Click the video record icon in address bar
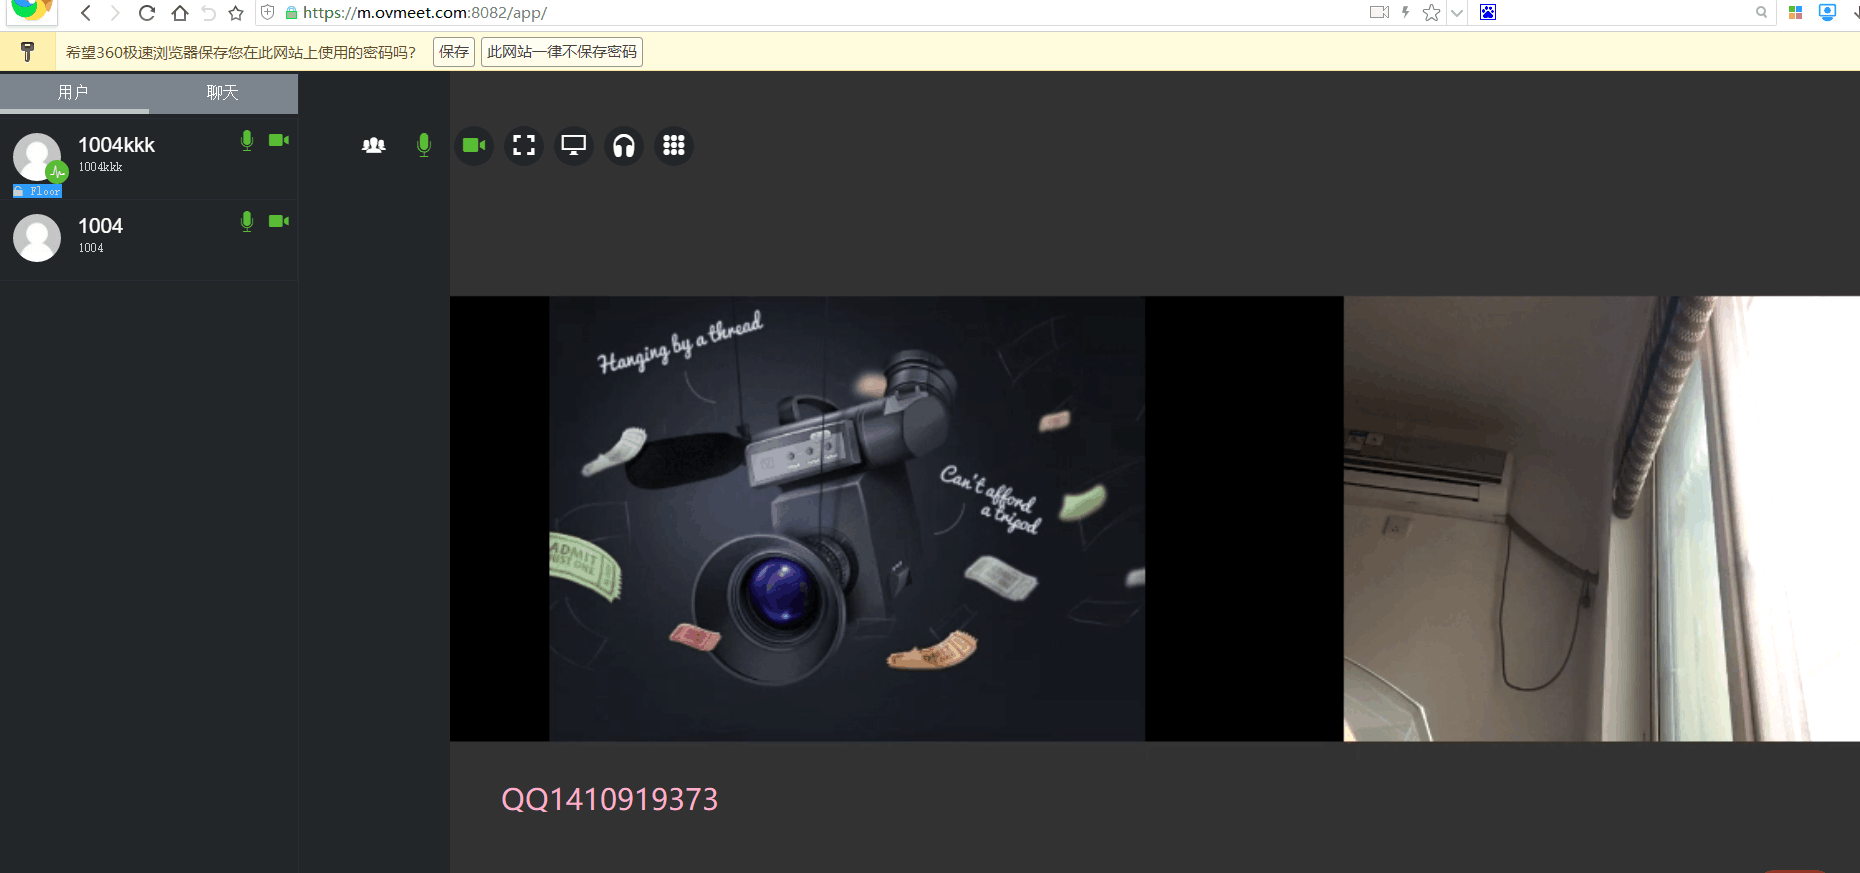The width and height of the screenshot is (1860, 873). click(x=1380, y=12)
